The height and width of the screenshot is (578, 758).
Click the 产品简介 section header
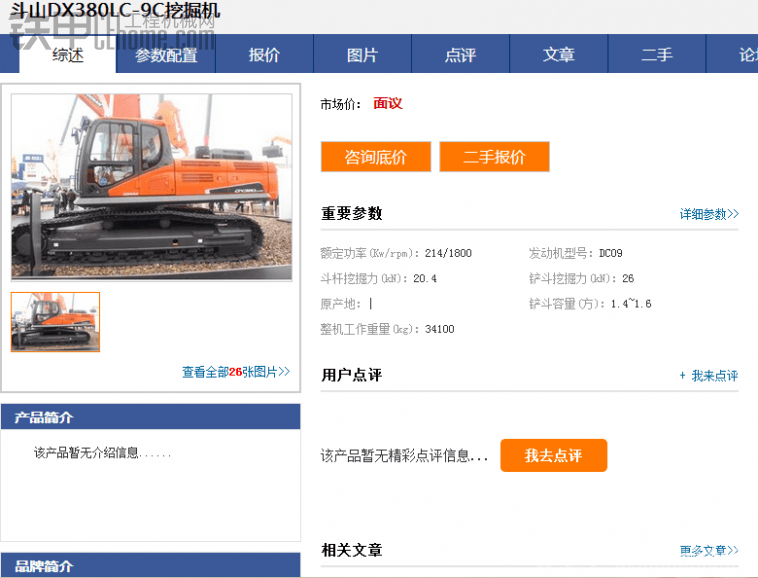(151, 417)
